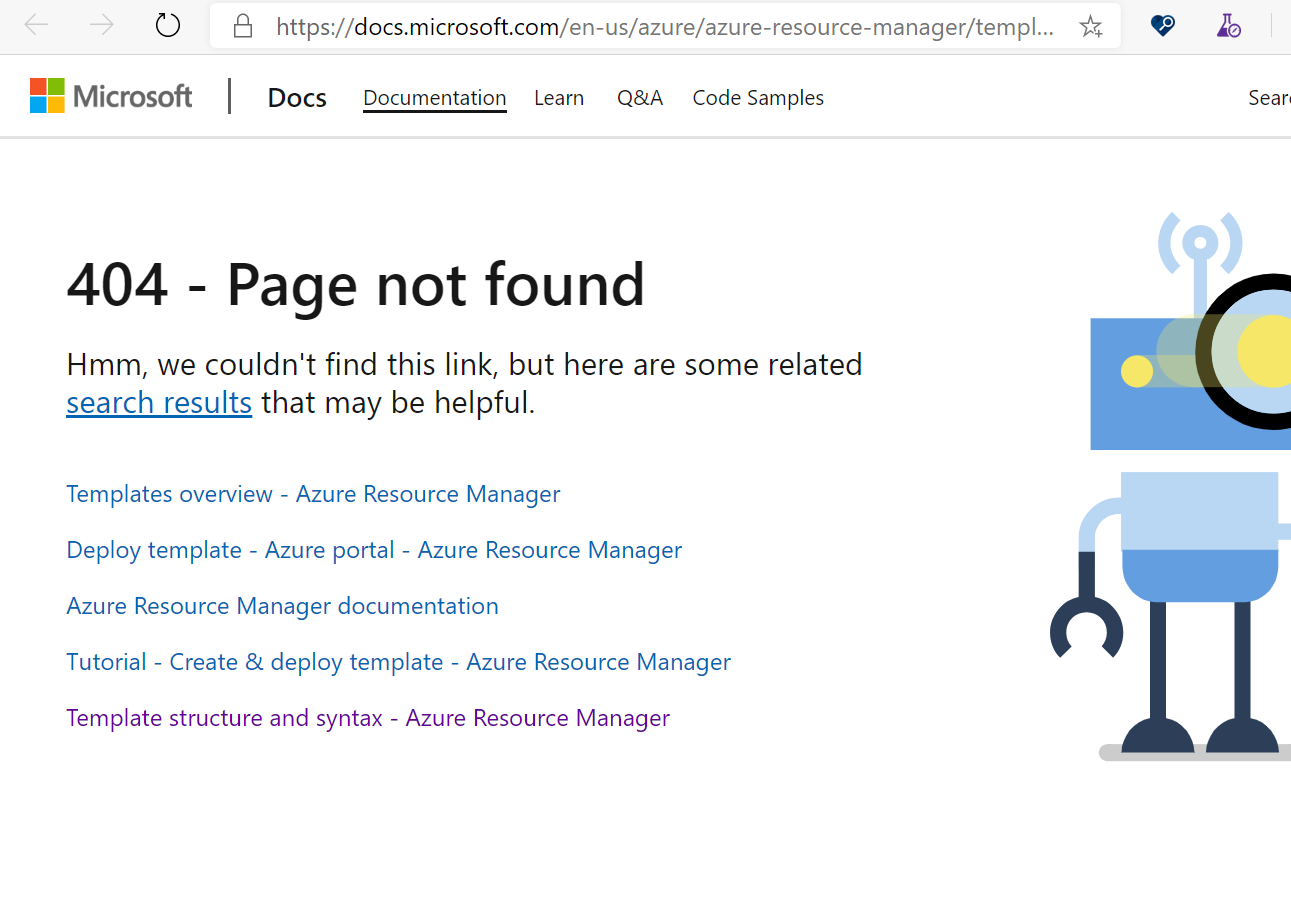Open the blue heart extension icon
1291x915 pixels.
1162,26
